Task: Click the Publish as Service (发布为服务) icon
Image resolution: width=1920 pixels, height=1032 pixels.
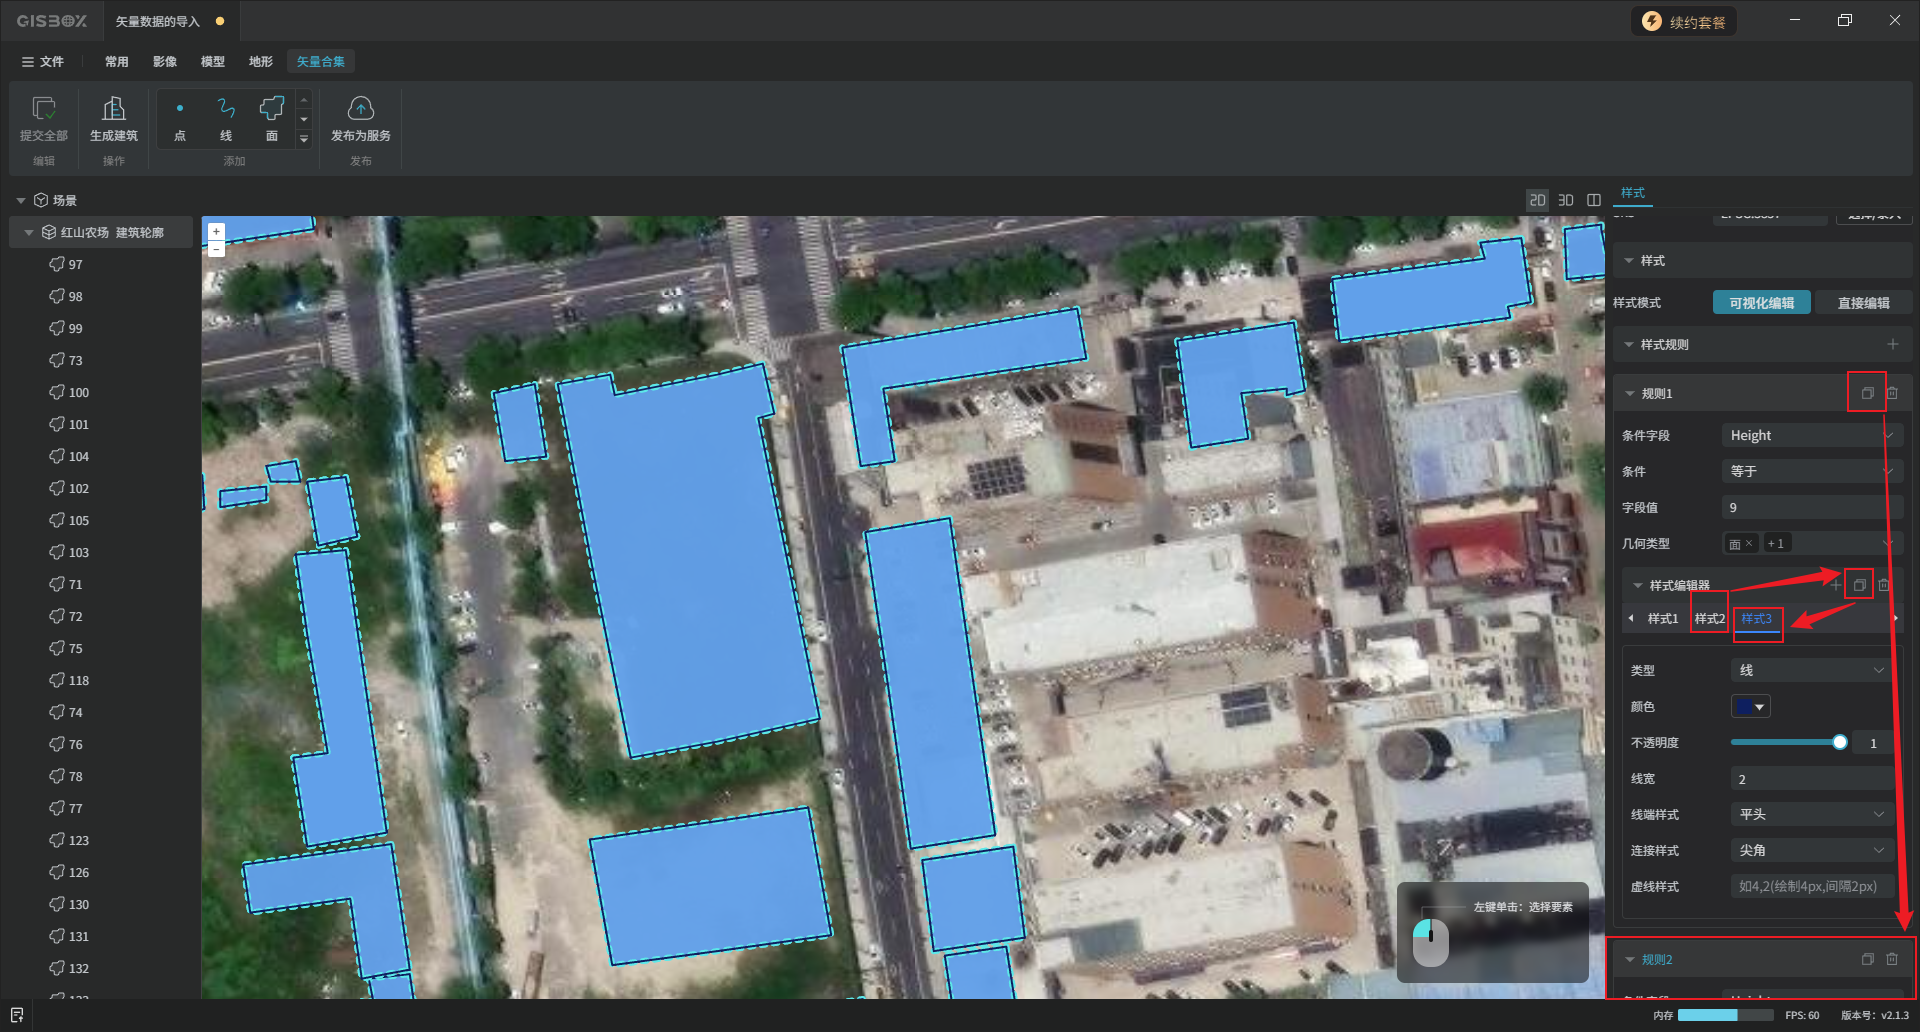Action: coord(360,118)
